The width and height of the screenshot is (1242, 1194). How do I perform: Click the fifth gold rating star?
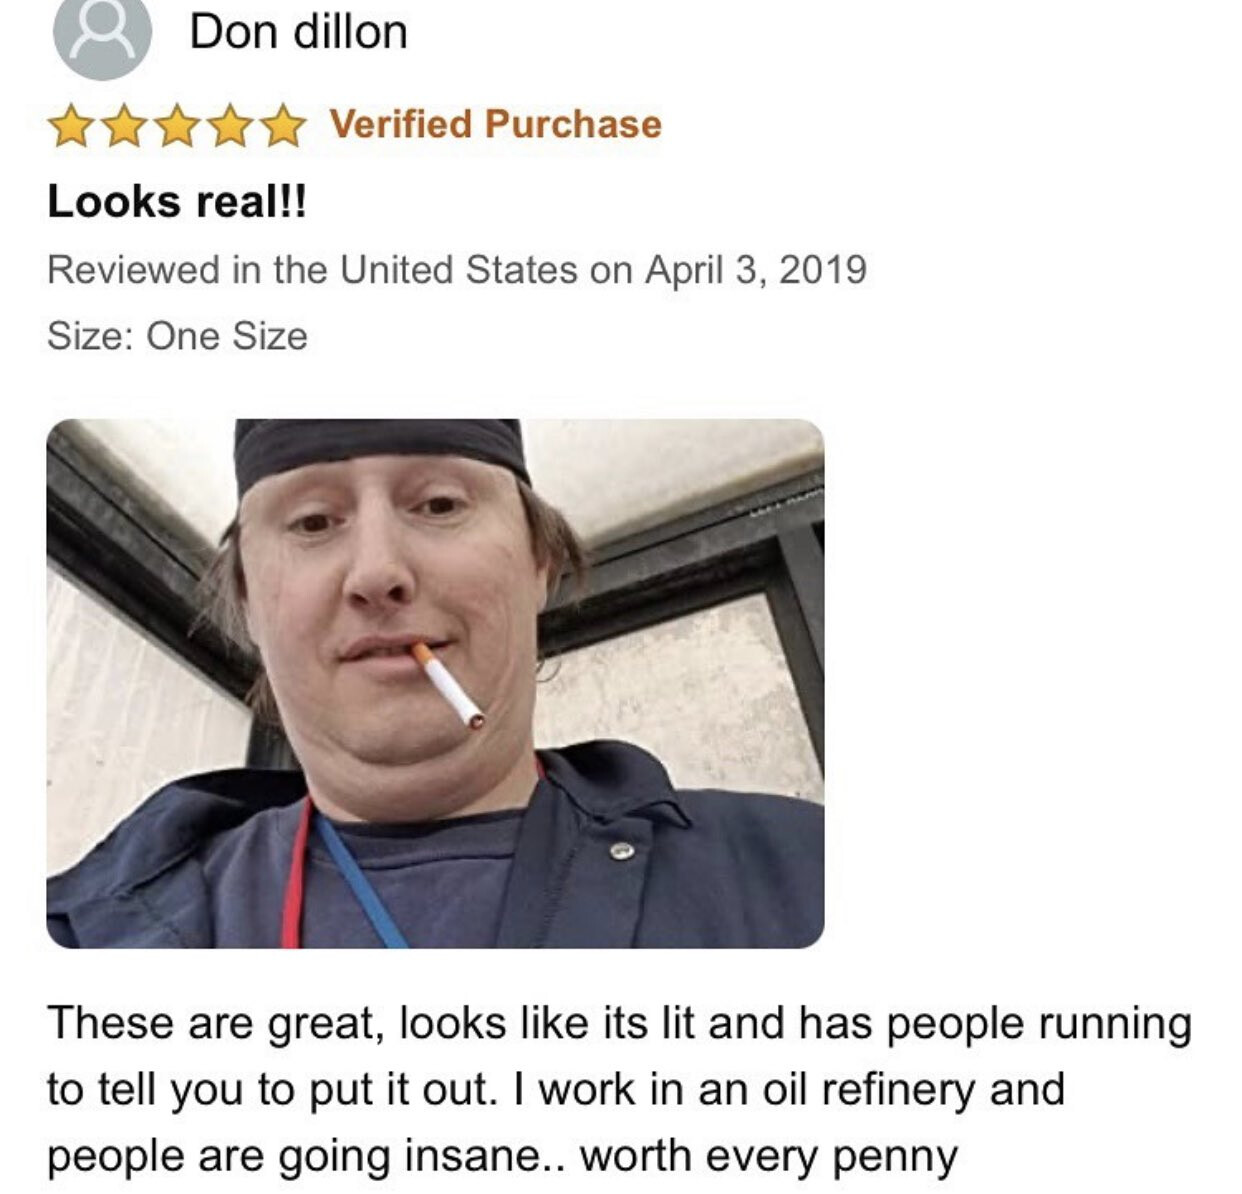point(284,126)
